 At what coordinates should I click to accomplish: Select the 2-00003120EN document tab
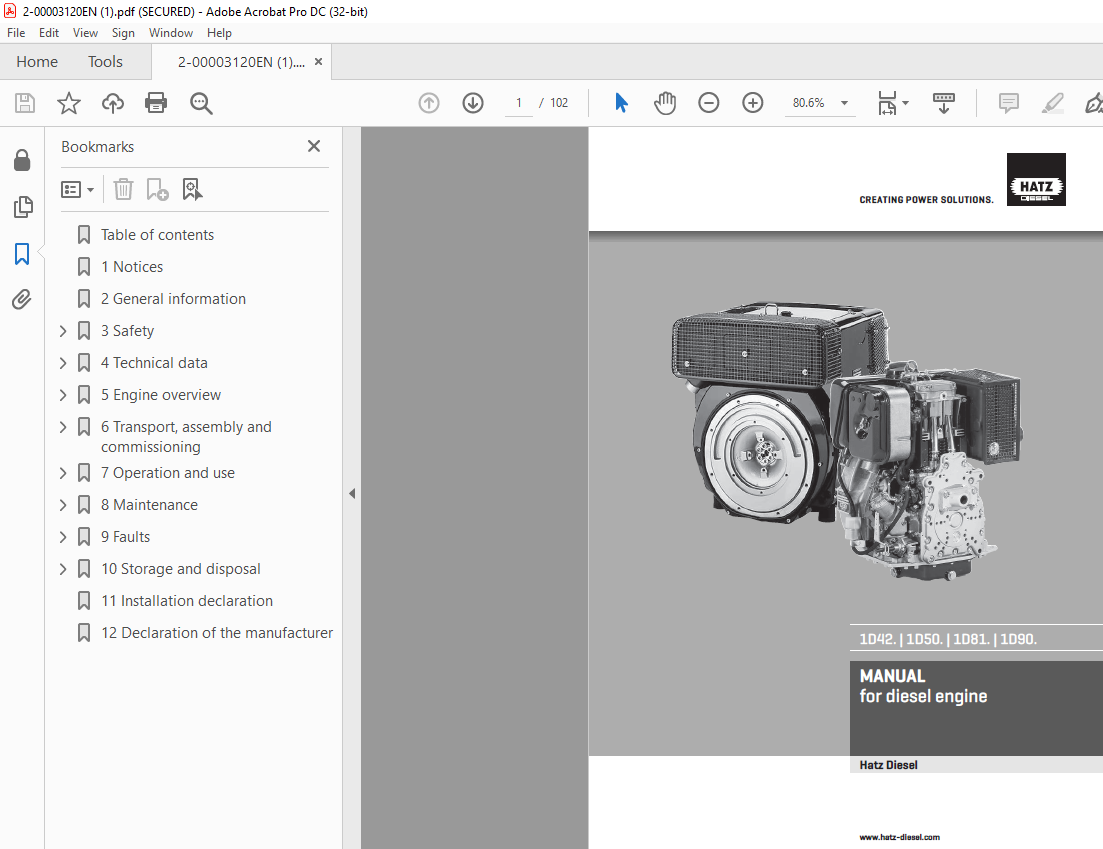pos(241,62)
